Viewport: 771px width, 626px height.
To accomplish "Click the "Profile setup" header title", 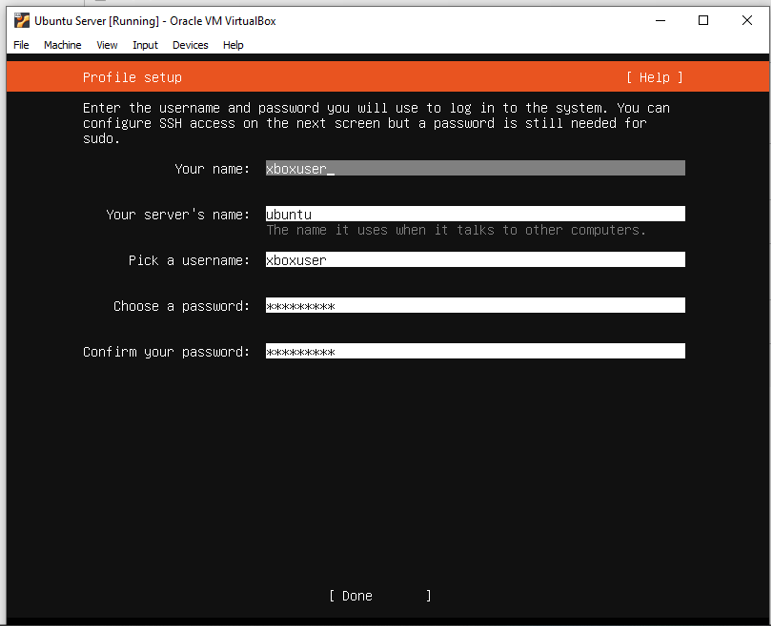I will (x=132, y=77).
